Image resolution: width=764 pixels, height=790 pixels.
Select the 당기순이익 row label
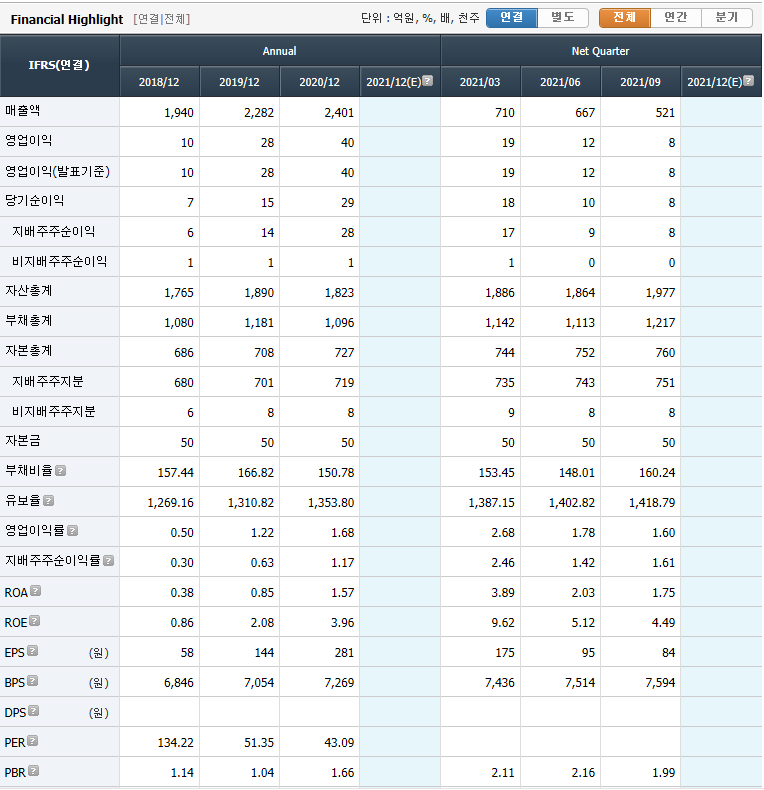[x=34, y=201]
